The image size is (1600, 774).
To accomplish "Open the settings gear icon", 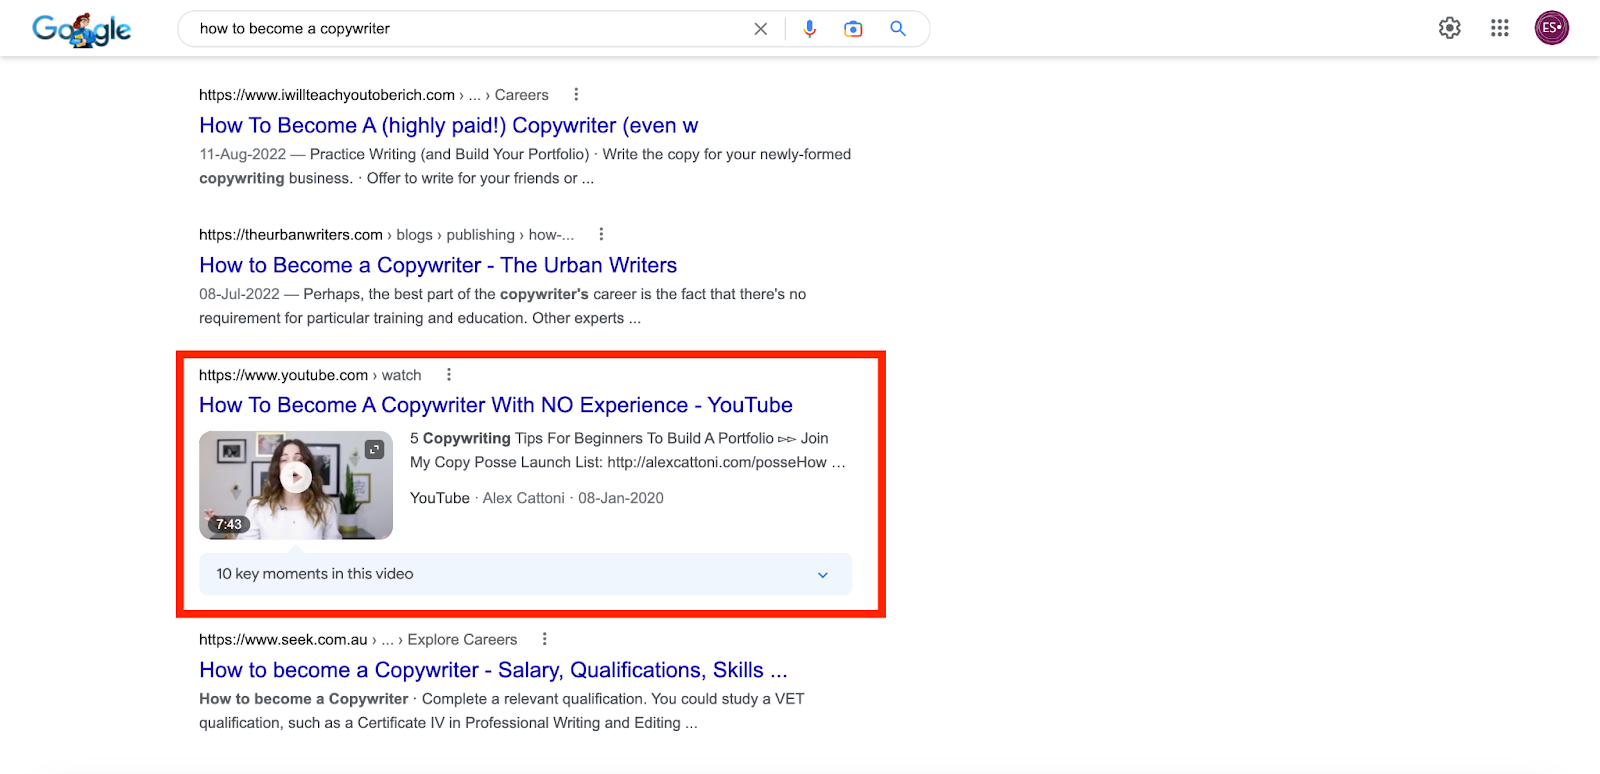I will coord(1450,28).
